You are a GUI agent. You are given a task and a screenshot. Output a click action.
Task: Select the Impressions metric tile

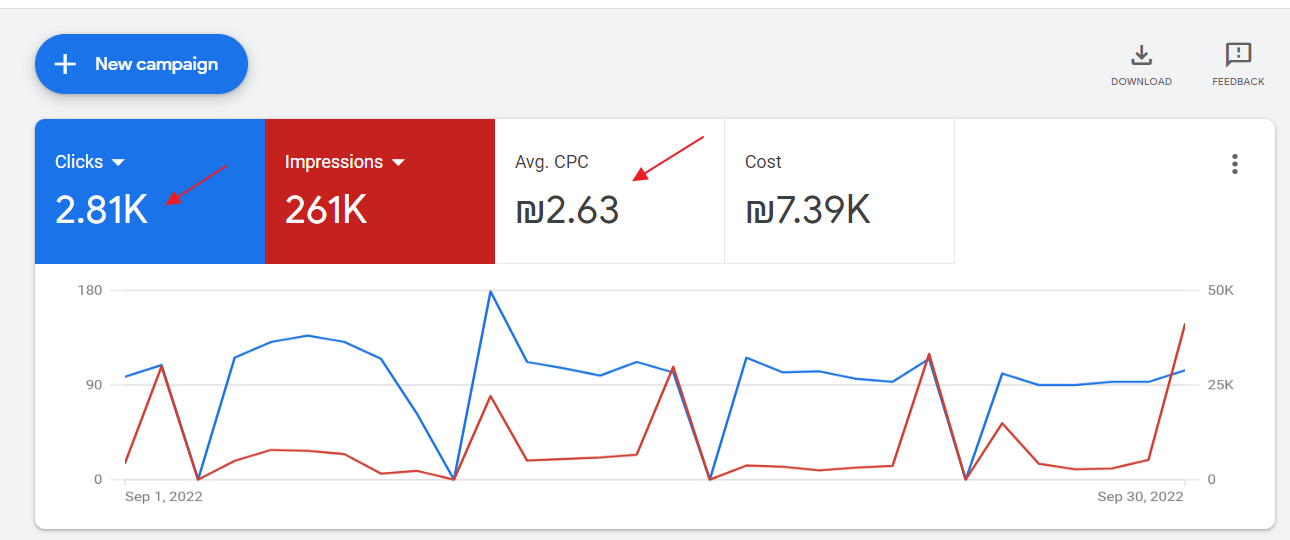380,191
